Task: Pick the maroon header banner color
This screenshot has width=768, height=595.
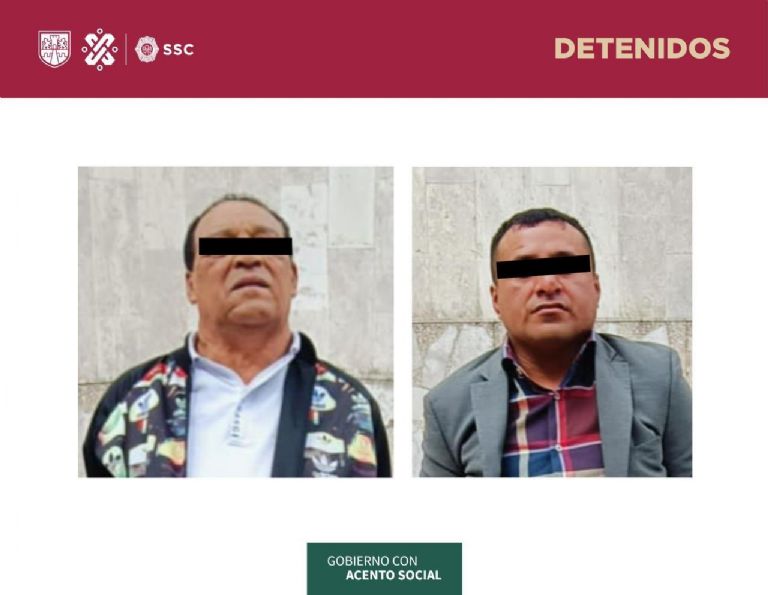Action: click(384, 49)
